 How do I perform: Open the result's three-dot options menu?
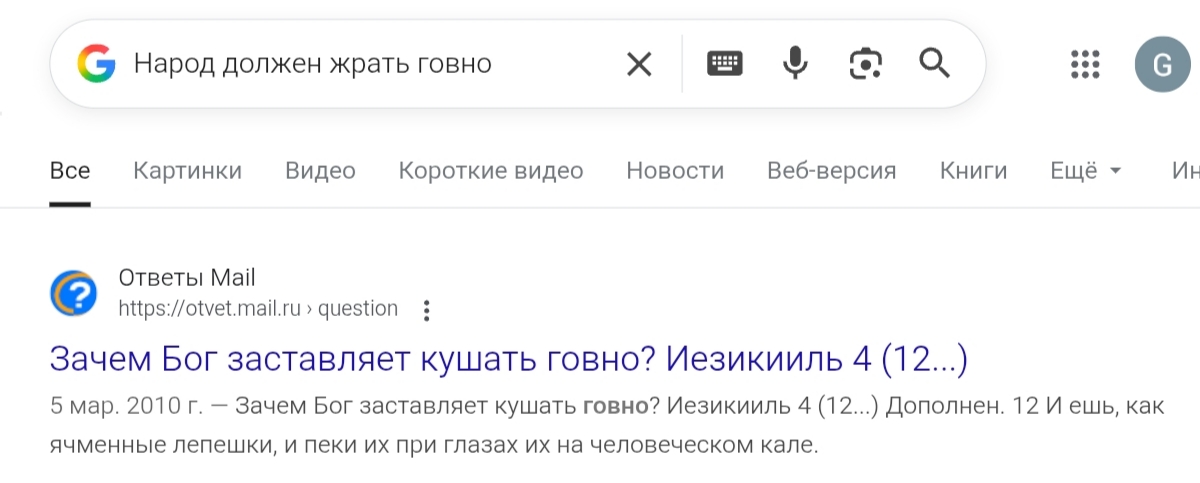(427, 310)
